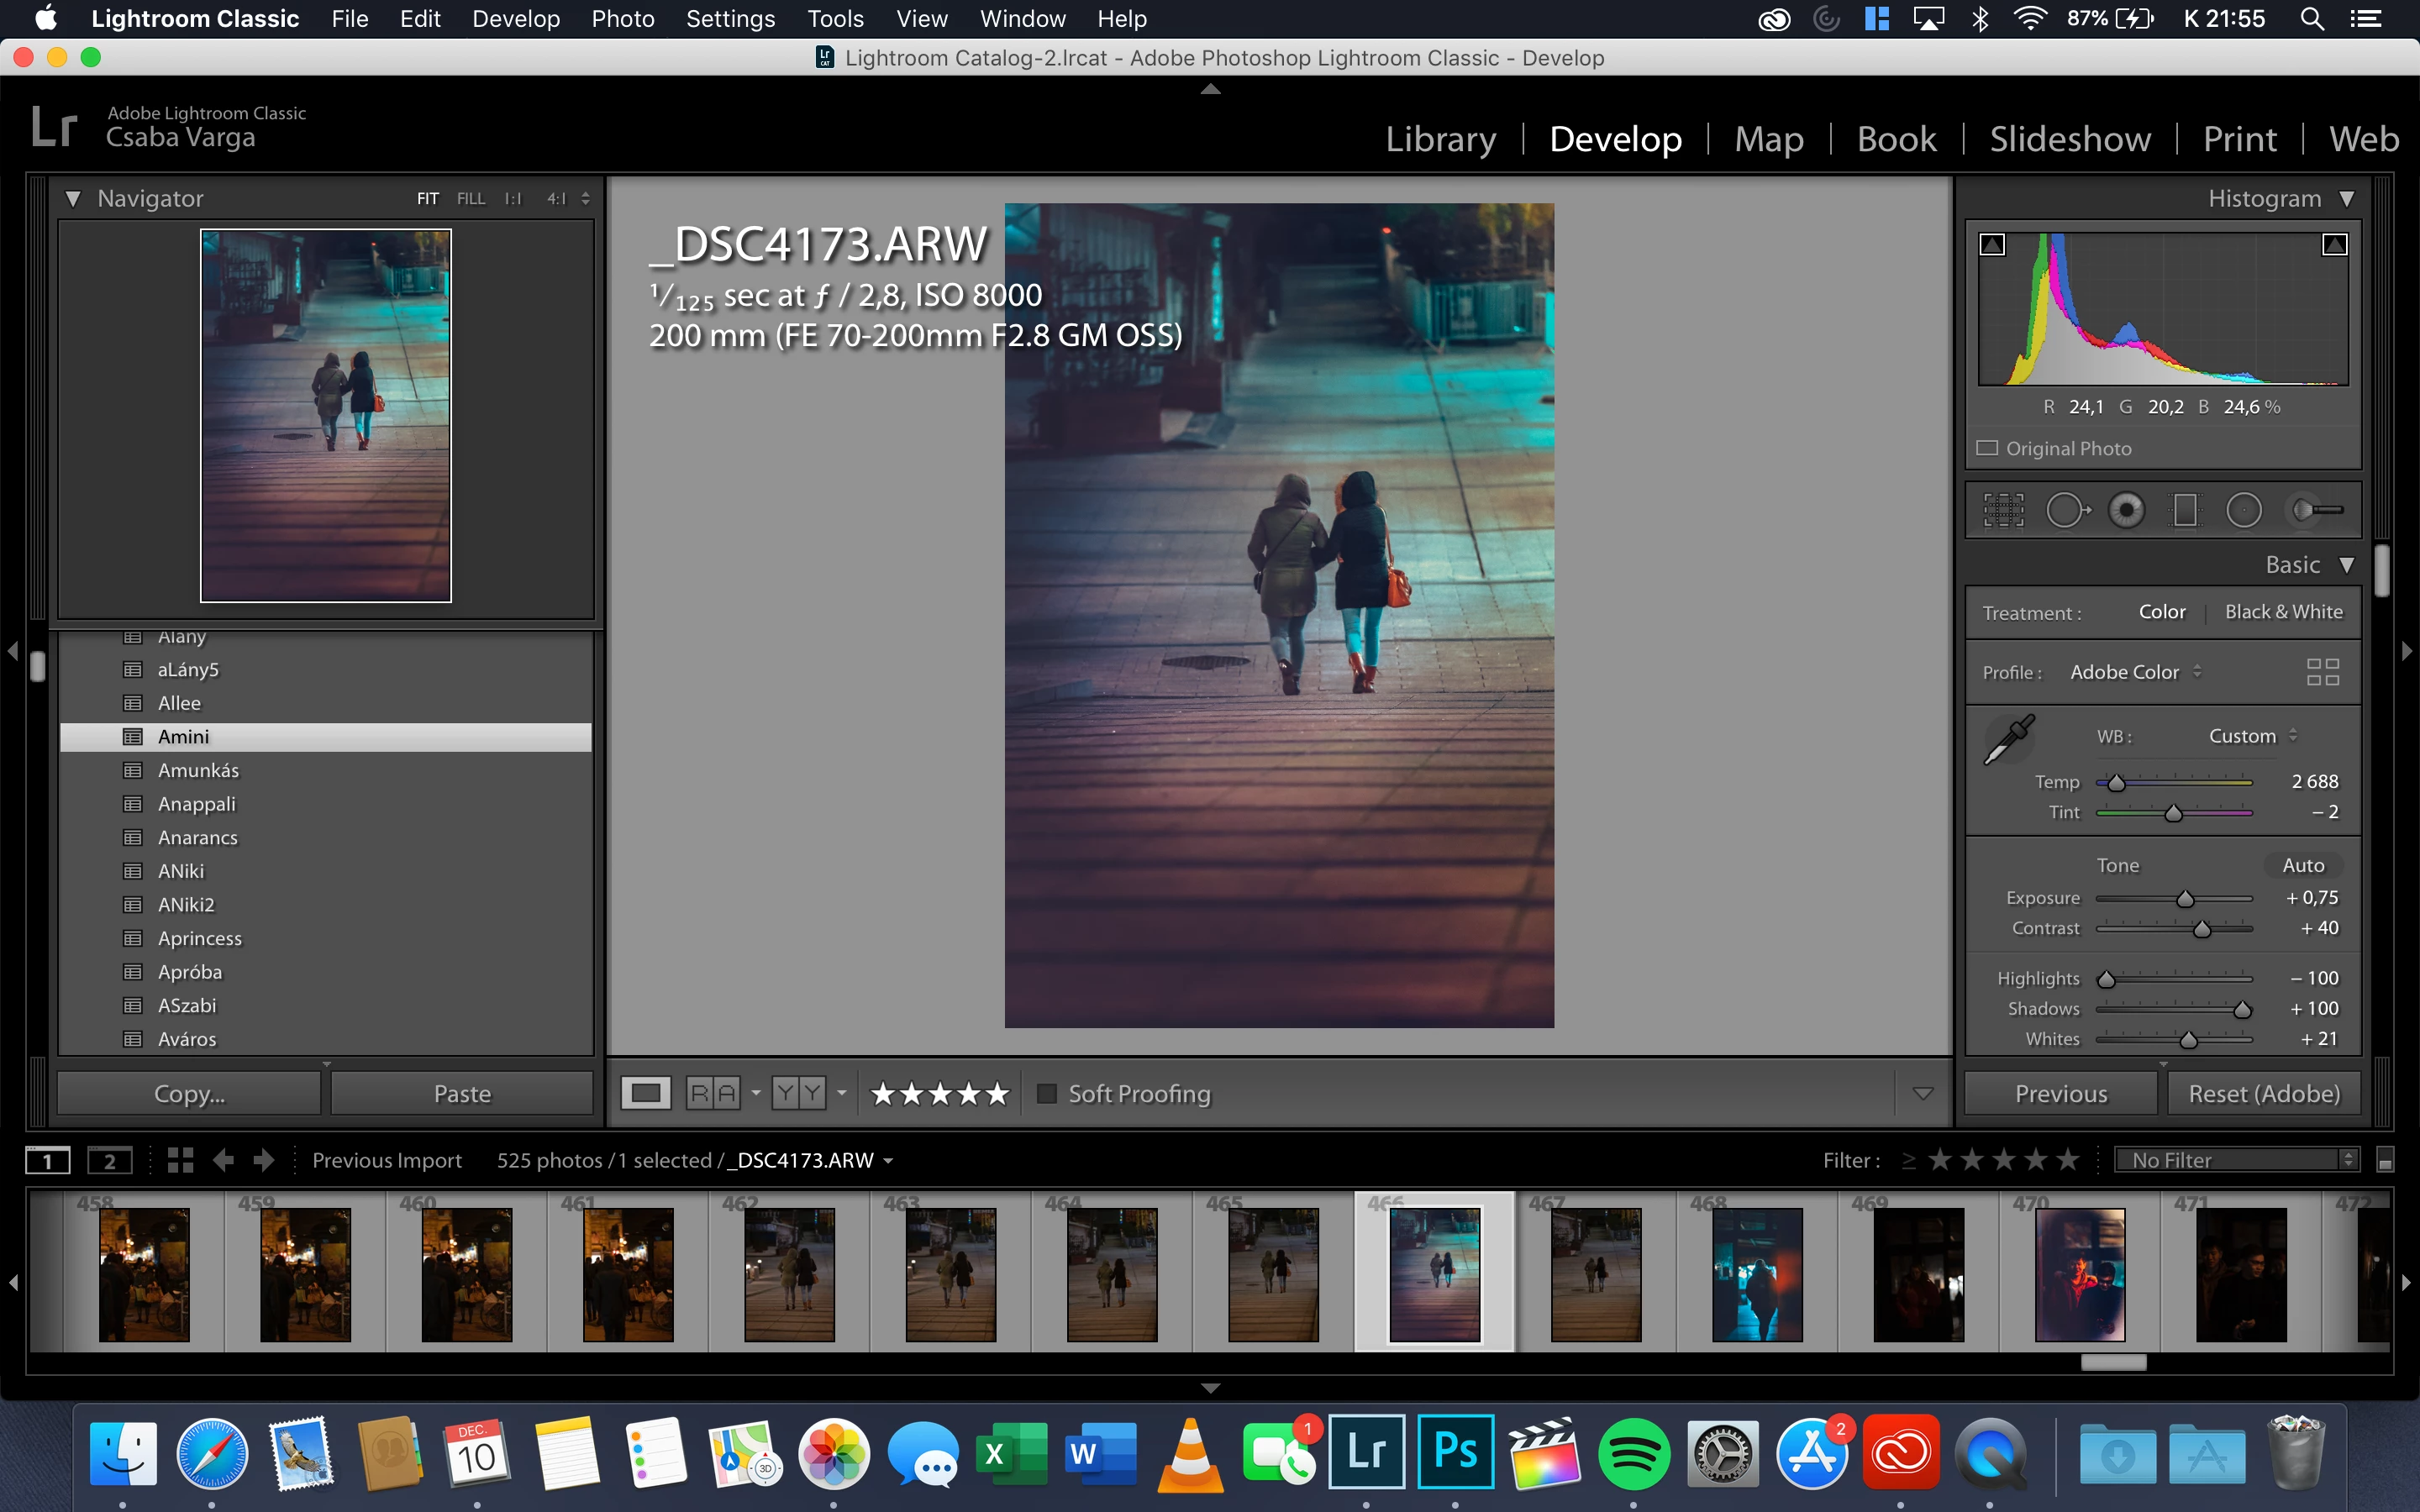Toggle shadow clipping indicator in histogram
Image resolution: width=2420 pixels, height=1512 pixels.
(1992, 245)
